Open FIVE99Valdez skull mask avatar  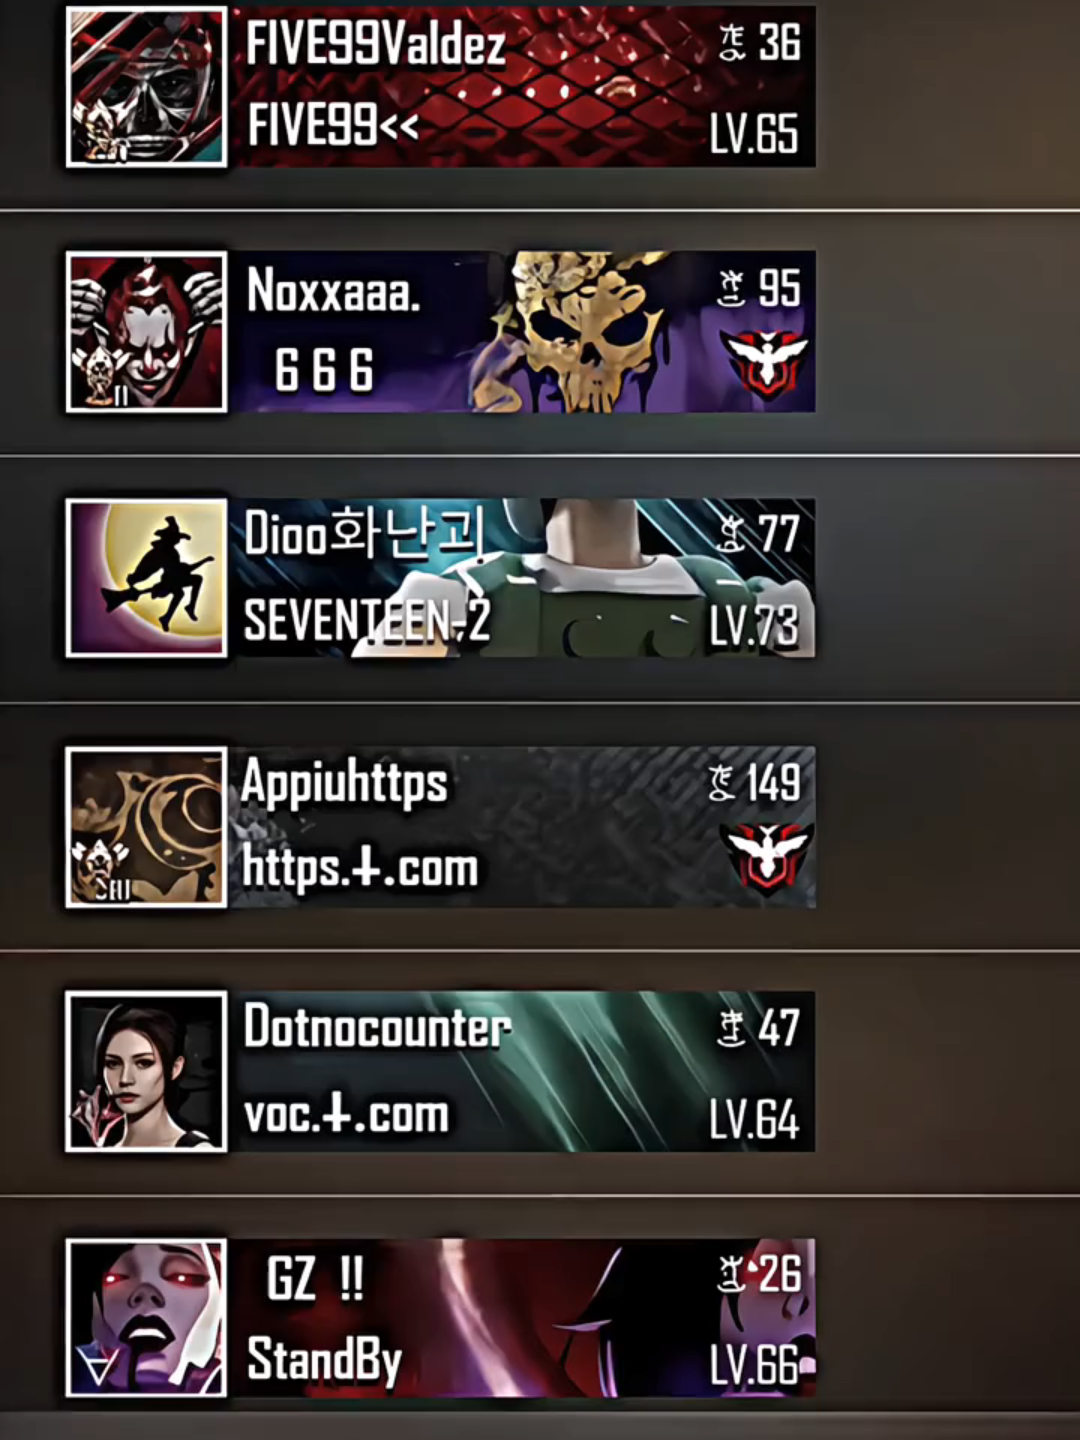point(147,87)
